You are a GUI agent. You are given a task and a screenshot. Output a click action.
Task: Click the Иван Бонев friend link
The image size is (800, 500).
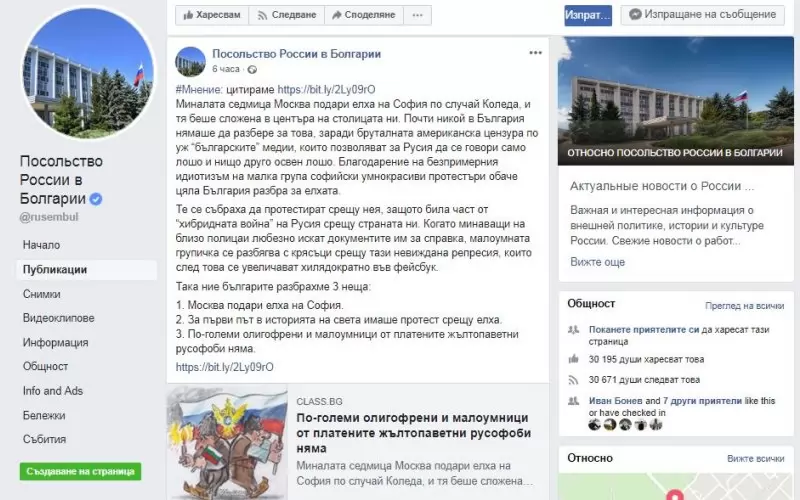tap(615, 401)
